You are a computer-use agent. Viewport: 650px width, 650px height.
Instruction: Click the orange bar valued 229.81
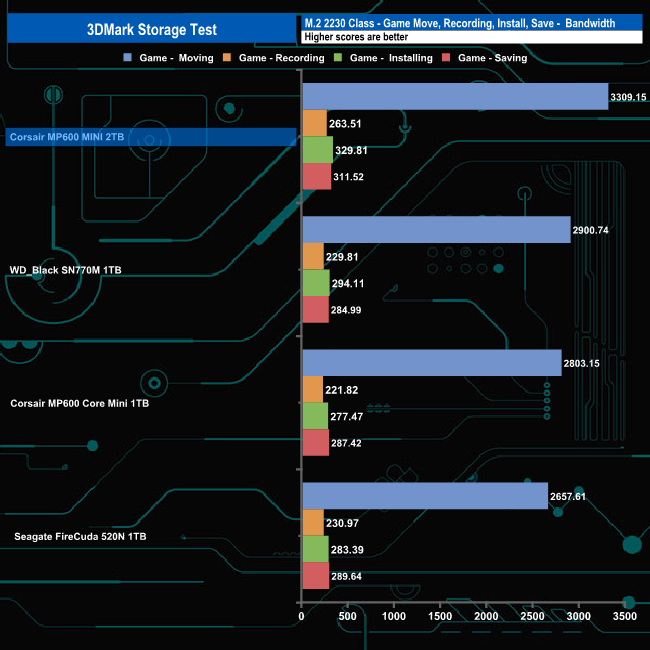click(313, 256)
